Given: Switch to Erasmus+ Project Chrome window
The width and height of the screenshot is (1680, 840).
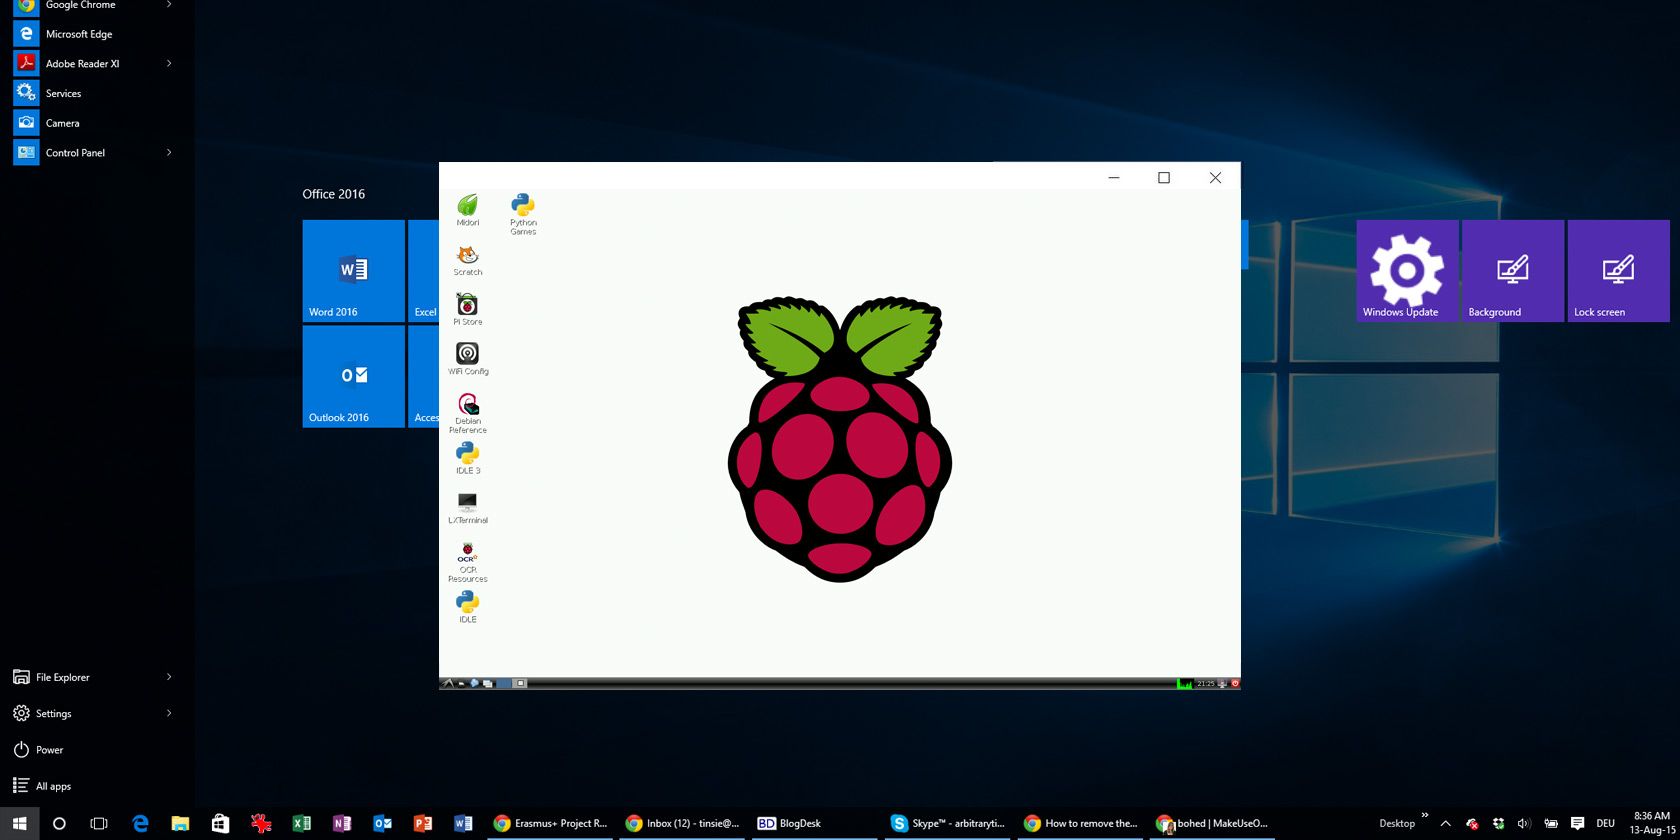Looking at the screenshot, I should [550, 824].
